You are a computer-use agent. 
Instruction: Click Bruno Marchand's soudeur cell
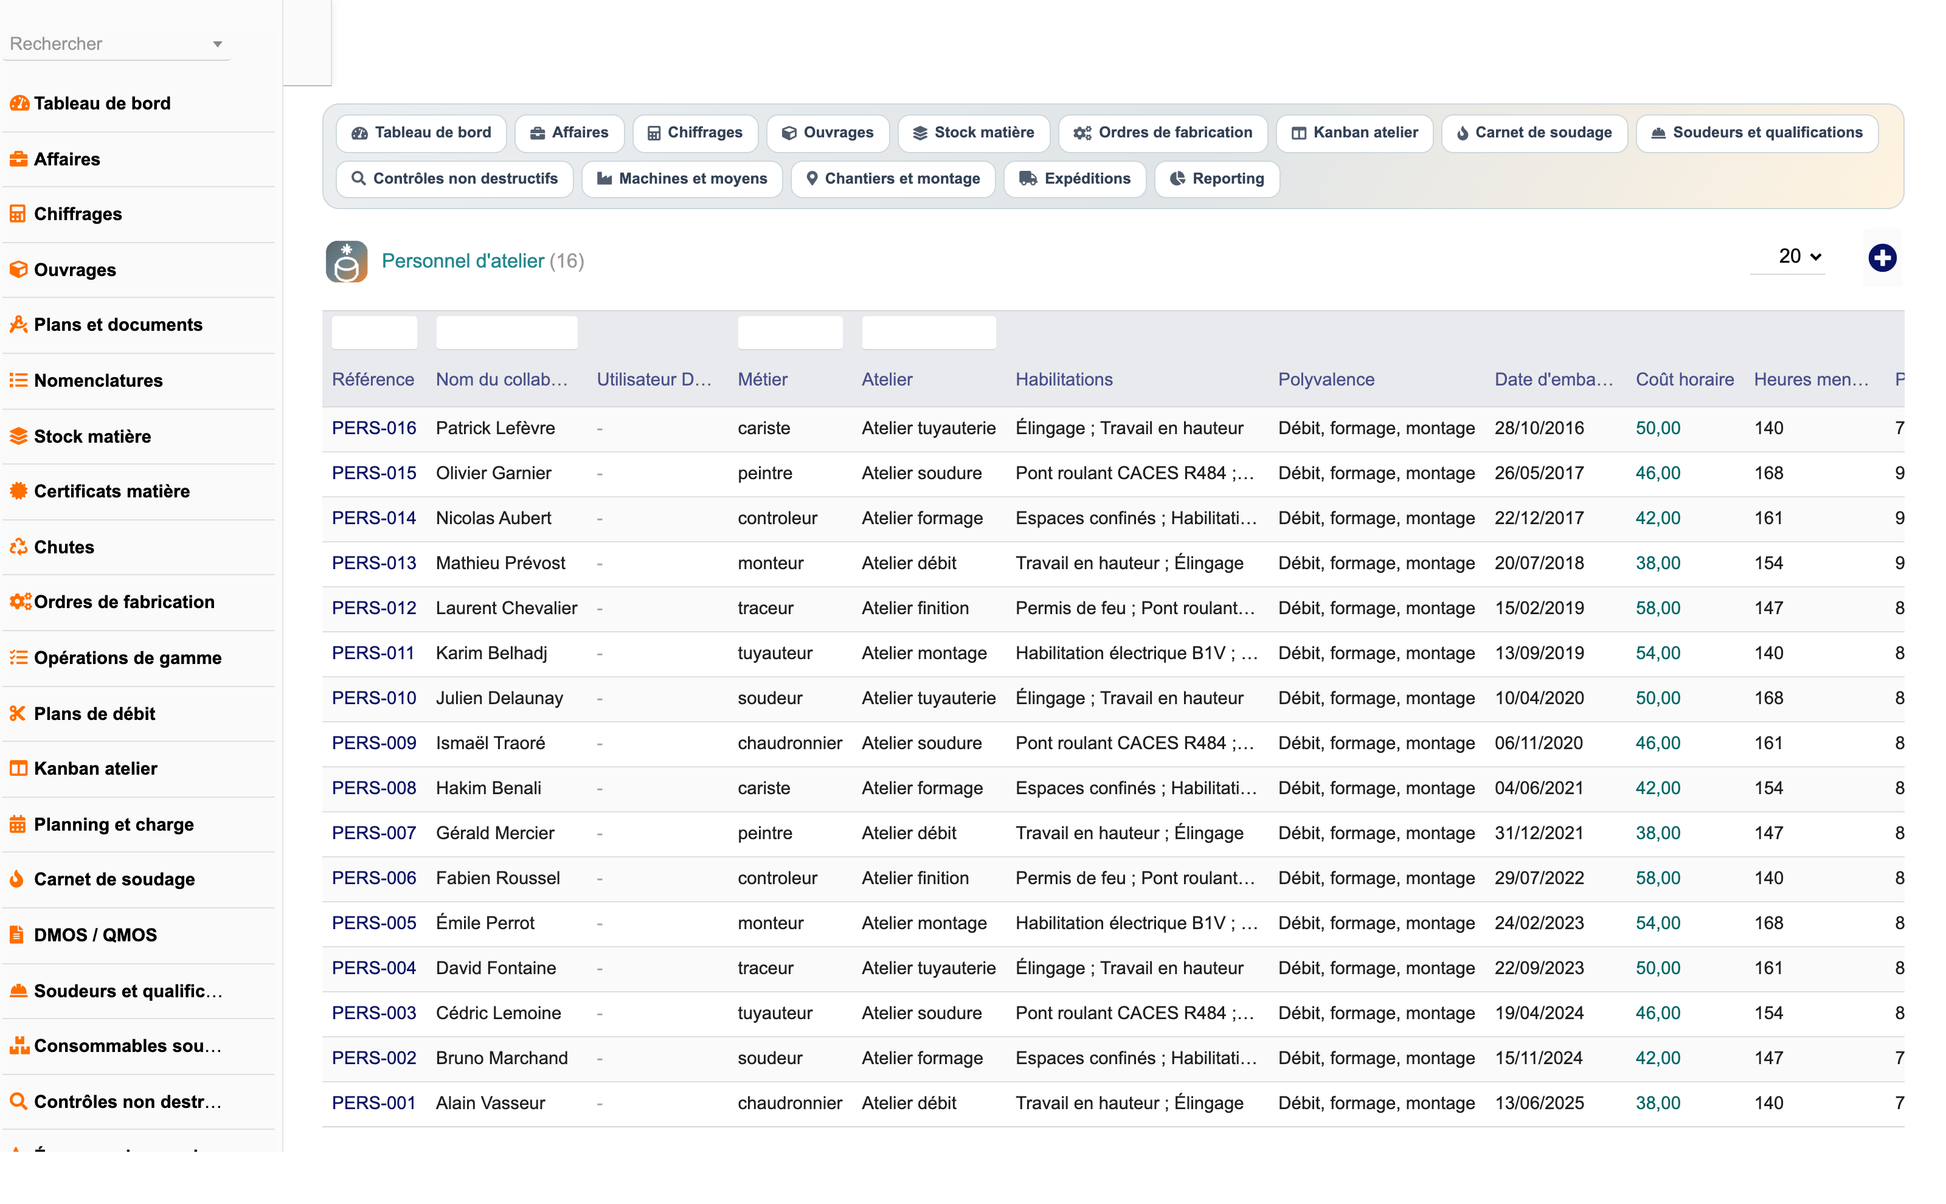[770, 1058]
